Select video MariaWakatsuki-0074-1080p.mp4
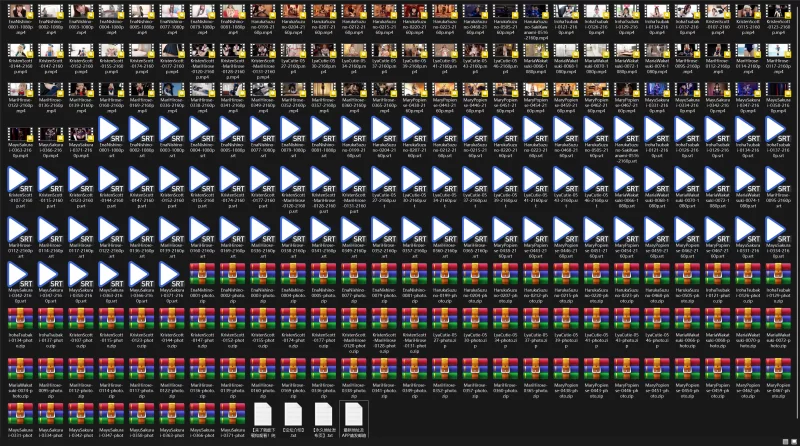The width and height of the screenshot is (800, 446). click(x=657, y=59)
